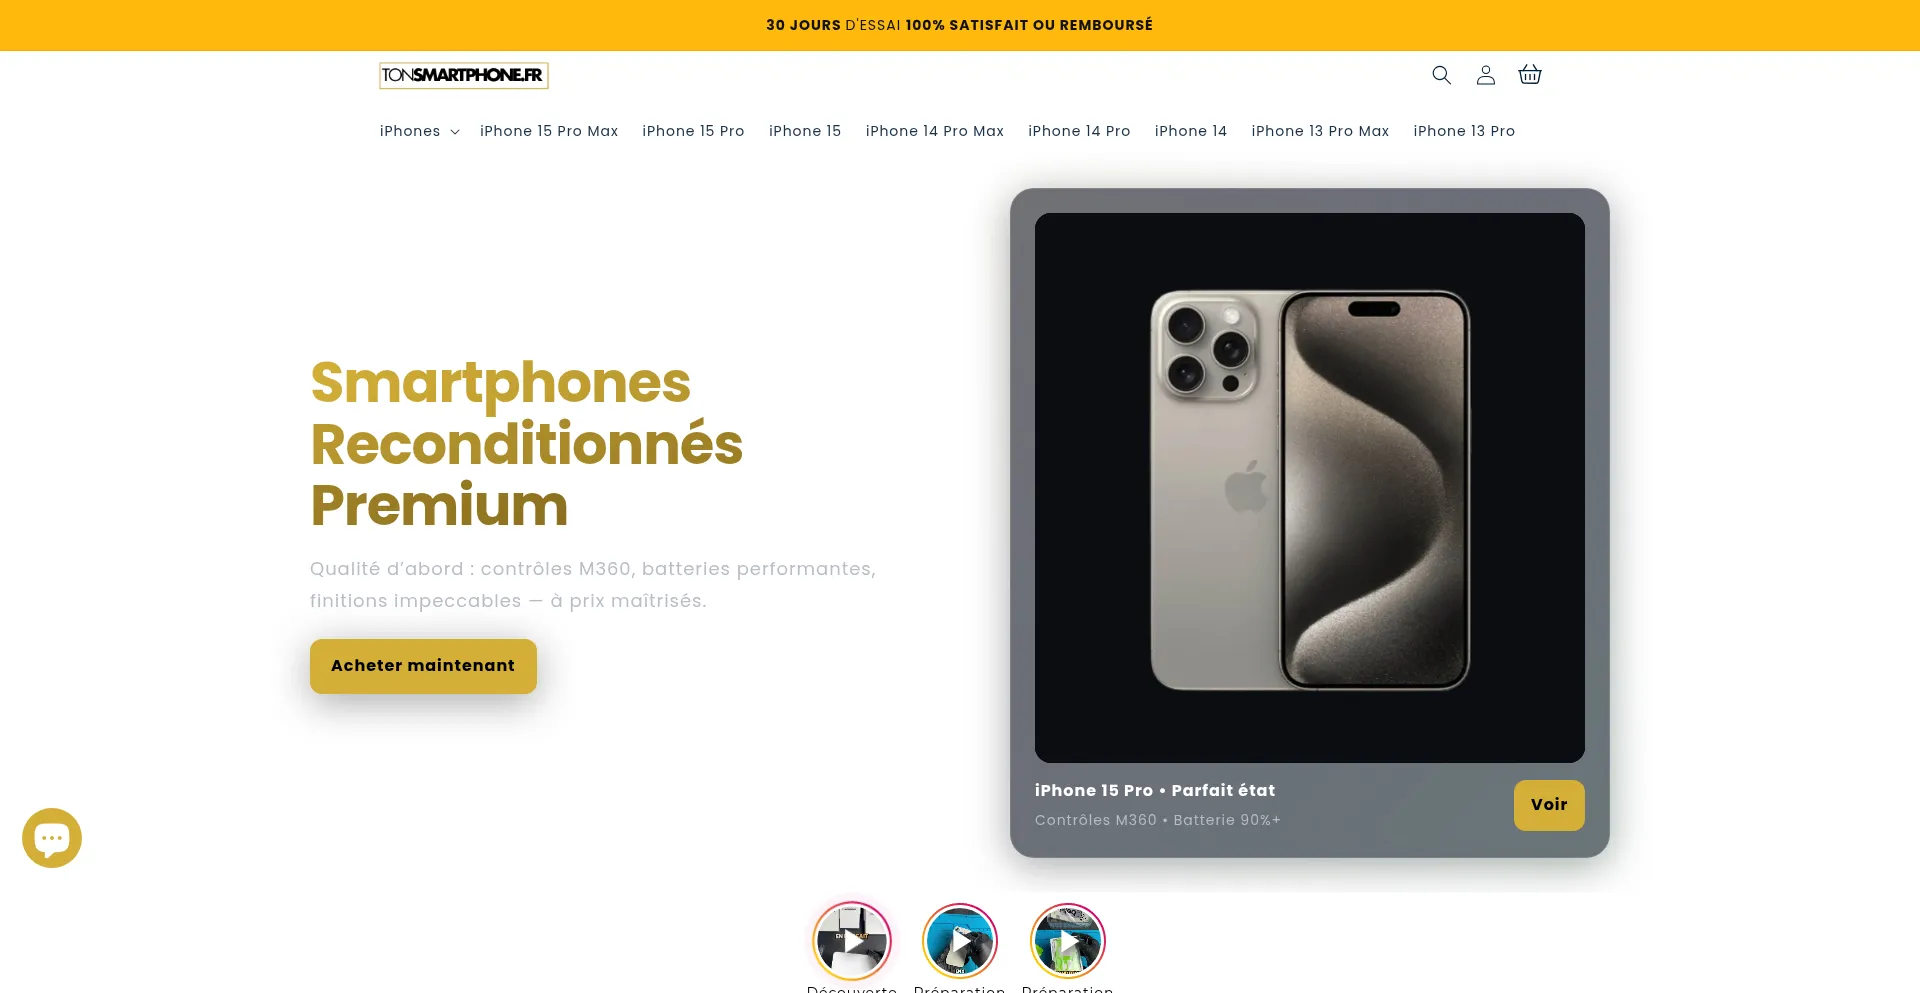Open the iPhone 14 Pro menu link
1920x993 pixels.
(x=1079, y=131)
